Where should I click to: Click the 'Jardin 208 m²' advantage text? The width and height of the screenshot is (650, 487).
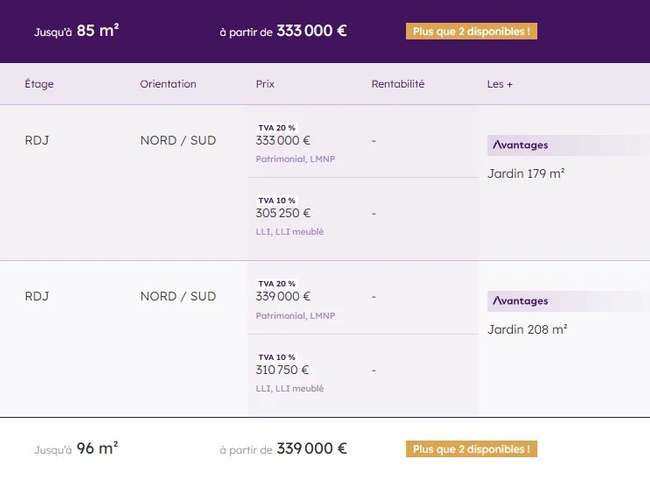pyautogui.click(x=527, y=330)
